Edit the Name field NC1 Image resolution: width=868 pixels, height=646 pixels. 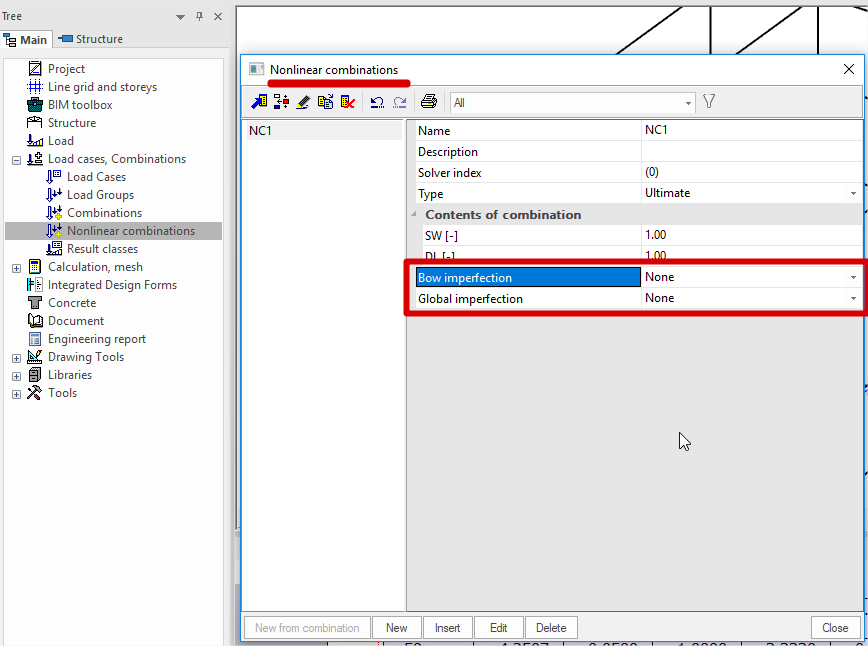(x=751, y=130)
